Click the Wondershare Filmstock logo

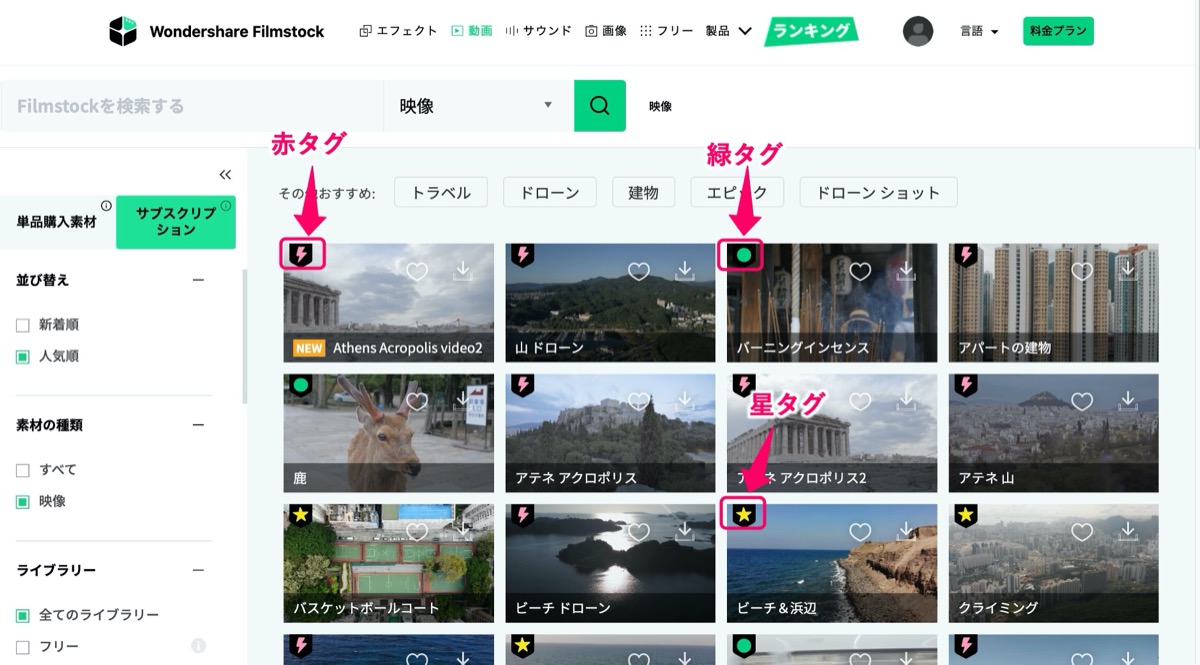coord(217,31)
